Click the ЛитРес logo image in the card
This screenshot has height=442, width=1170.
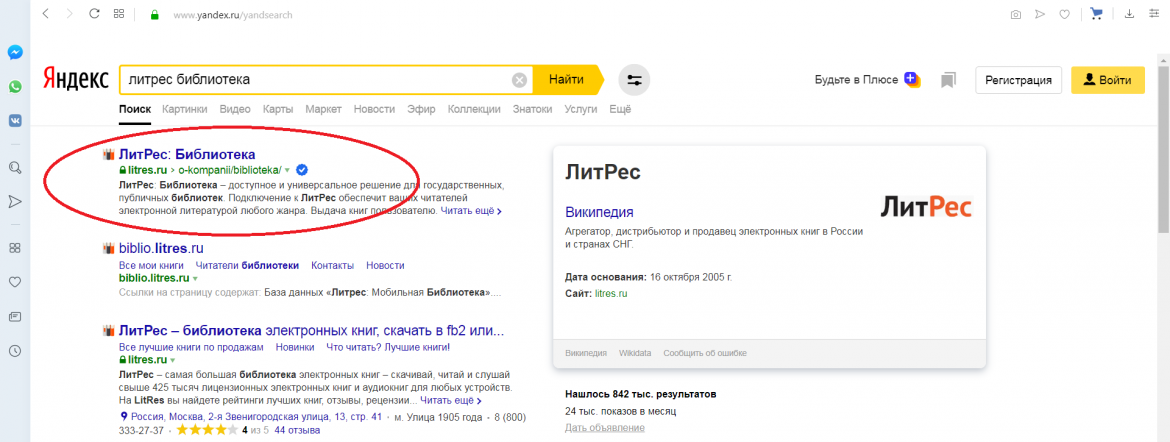click(925, 206)
